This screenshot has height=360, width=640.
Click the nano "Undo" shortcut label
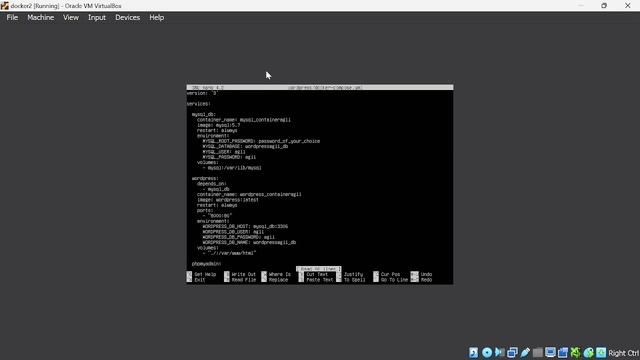click(426, 274)
